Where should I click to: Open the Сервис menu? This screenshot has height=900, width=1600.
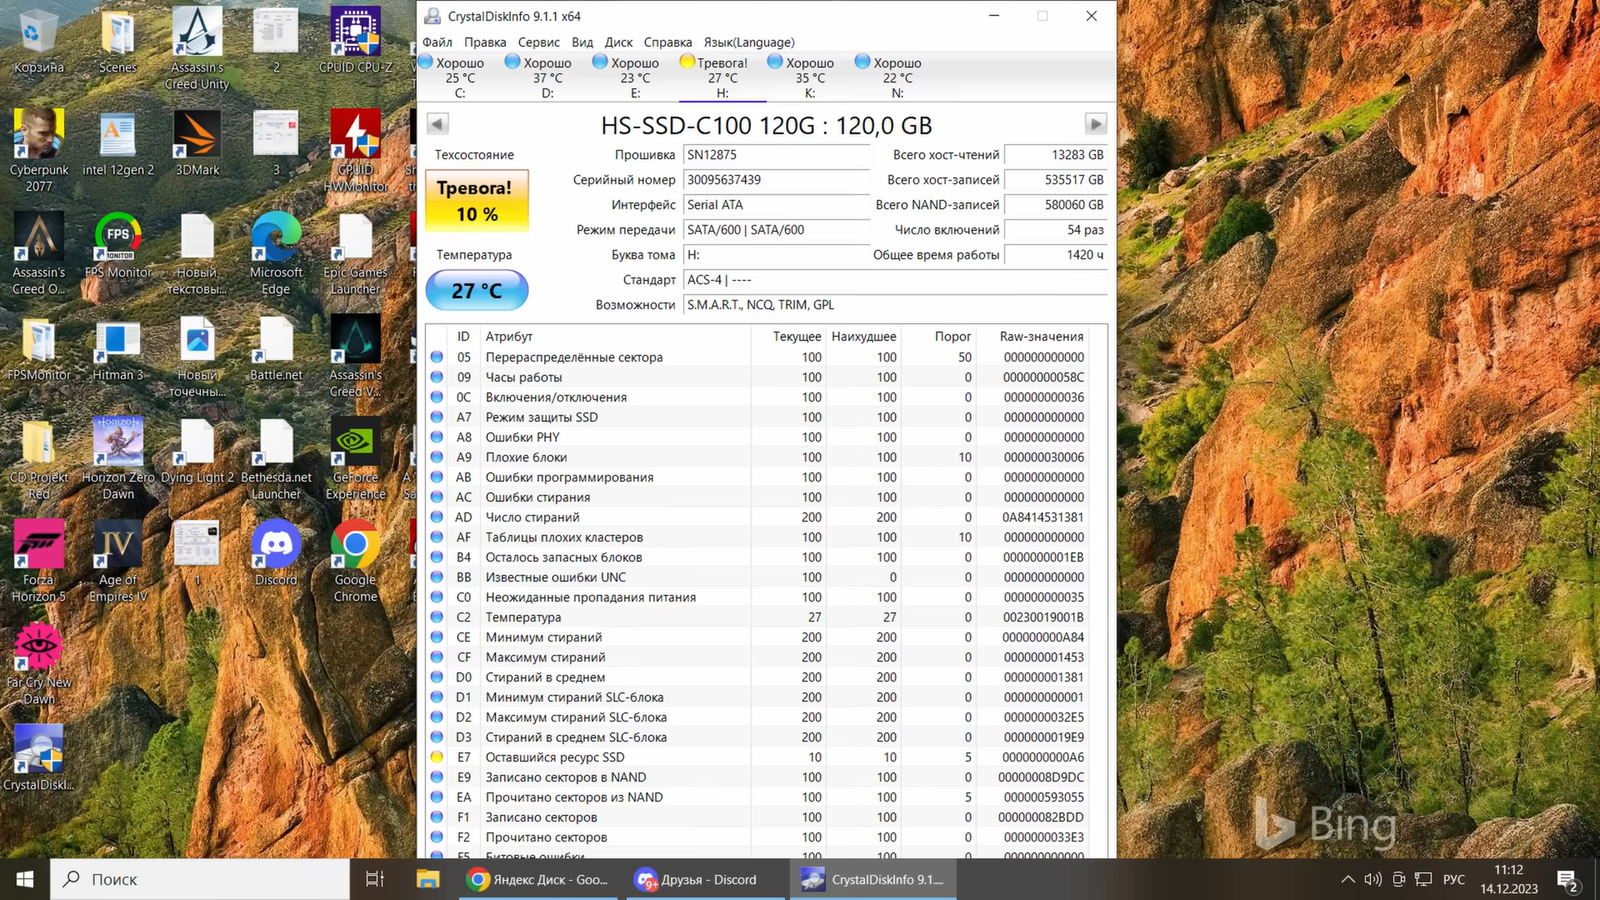click(538, 42)
